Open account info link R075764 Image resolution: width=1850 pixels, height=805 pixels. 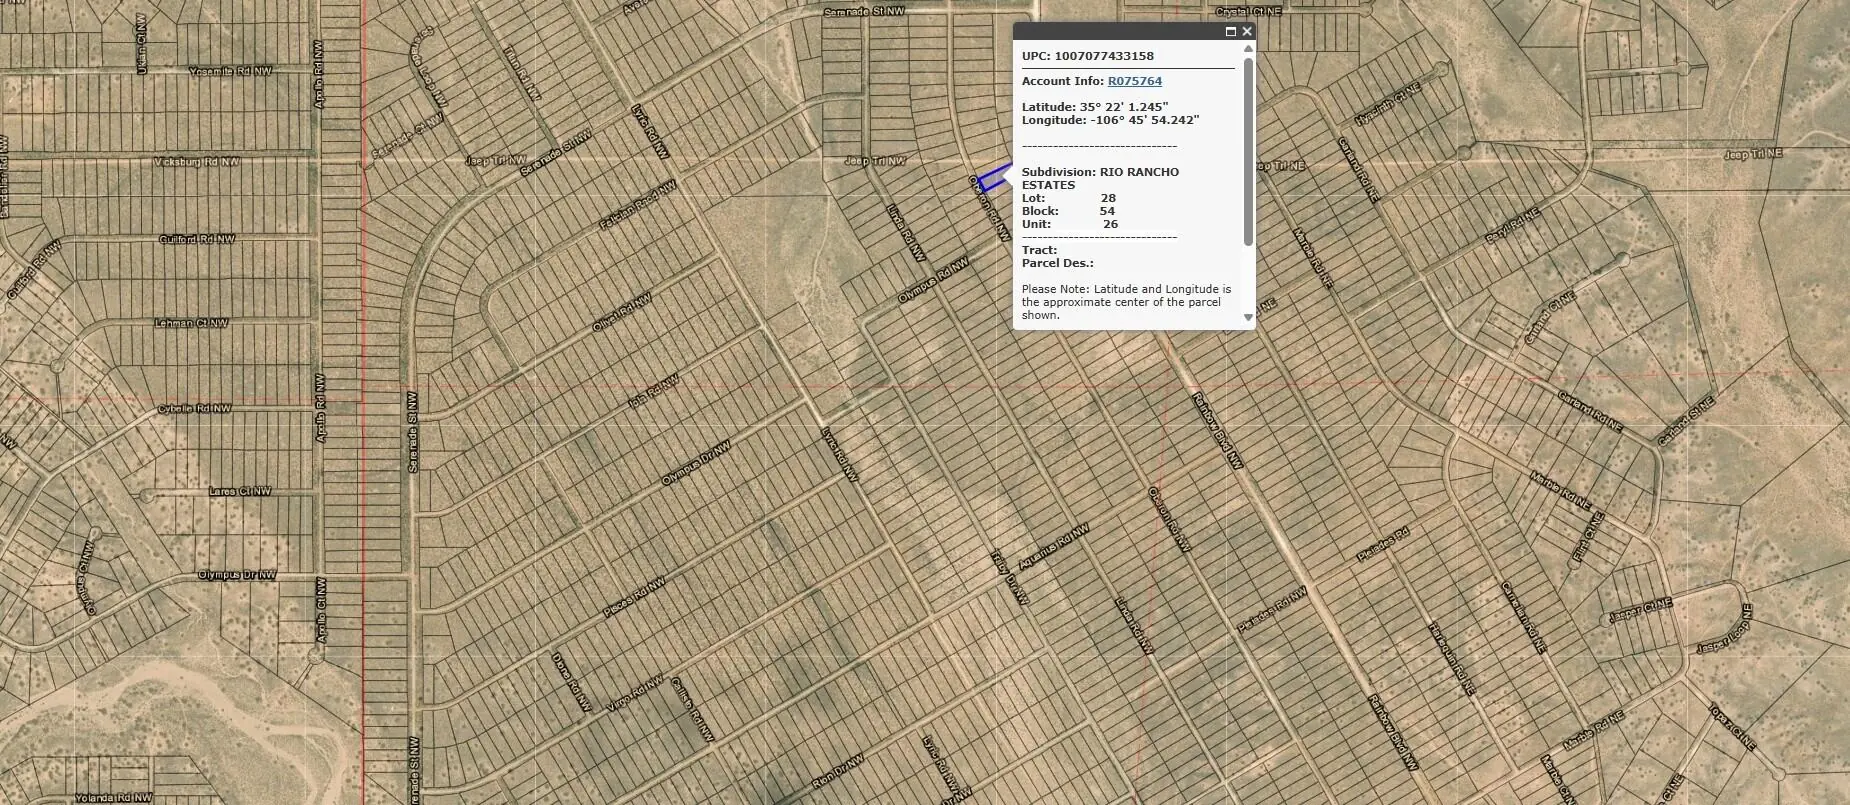pos(1134,81)
